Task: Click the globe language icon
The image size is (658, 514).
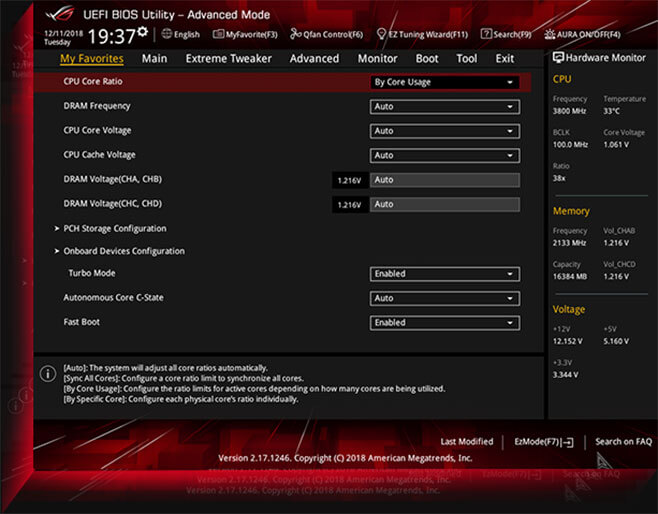Action: pos(167,34)
